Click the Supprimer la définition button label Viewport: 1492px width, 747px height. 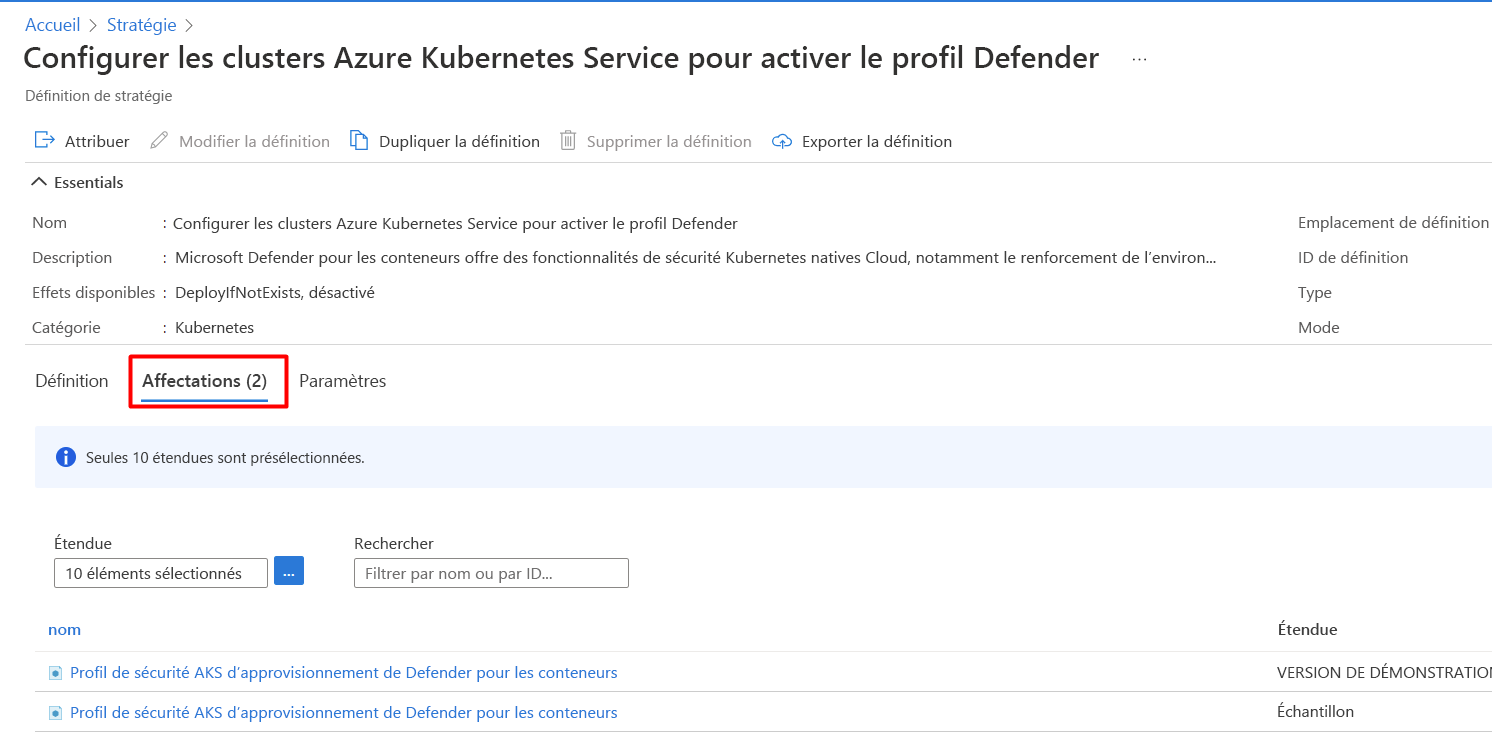coord(669,141)
